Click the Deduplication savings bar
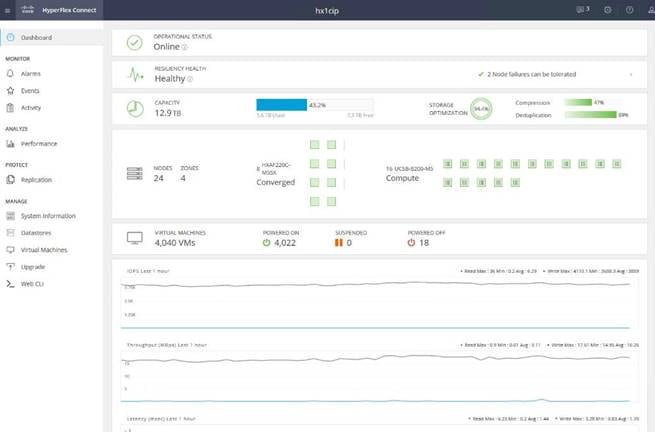The height and width of the screenshot is (432, 655). coord(592,115)
